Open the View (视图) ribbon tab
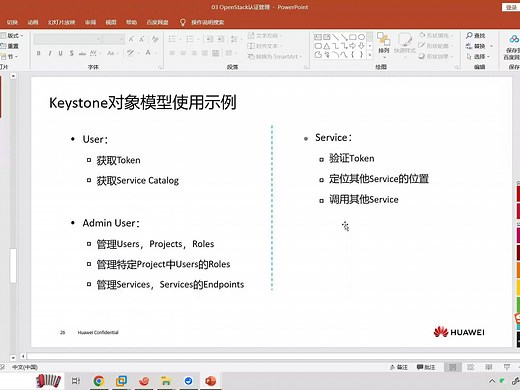This screenshot has height=390, width=520. coord(111,22)
